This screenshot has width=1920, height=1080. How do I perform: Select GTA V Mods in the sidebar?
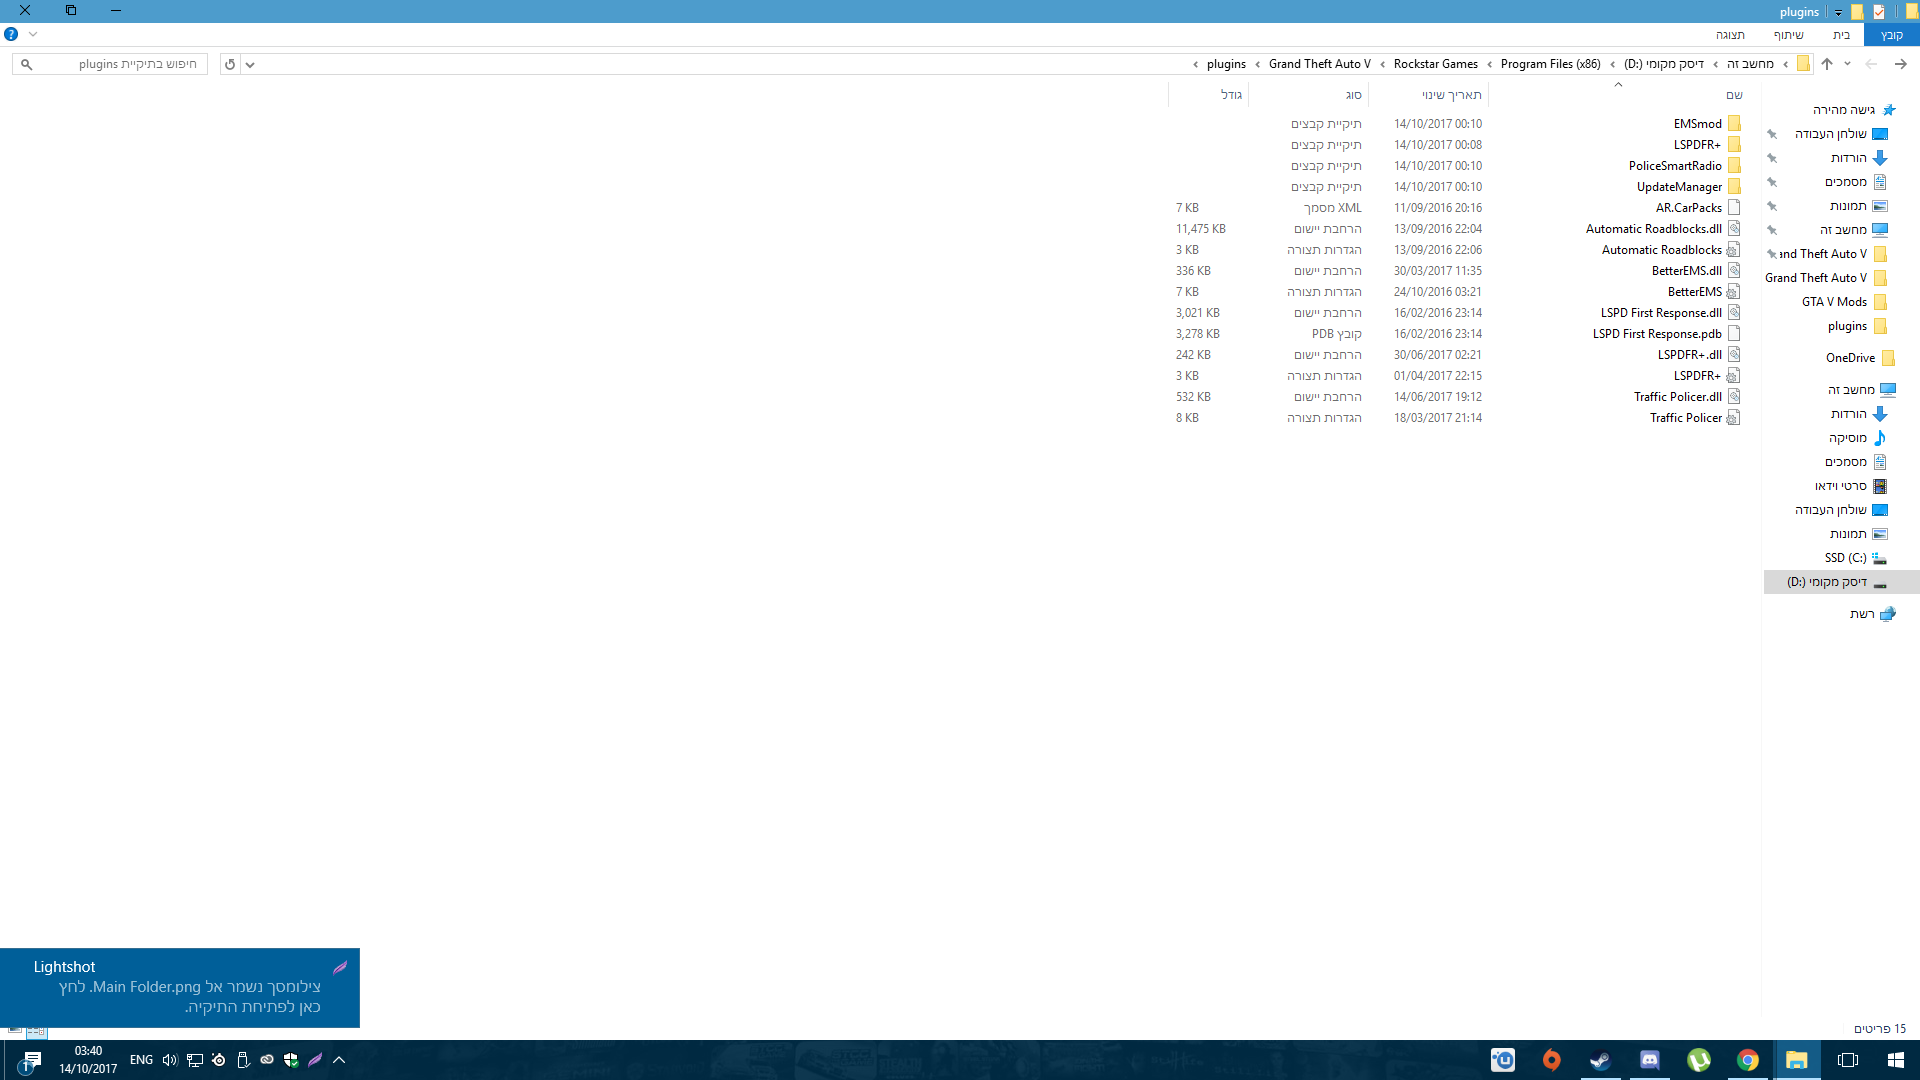[x=1834, y=302]
